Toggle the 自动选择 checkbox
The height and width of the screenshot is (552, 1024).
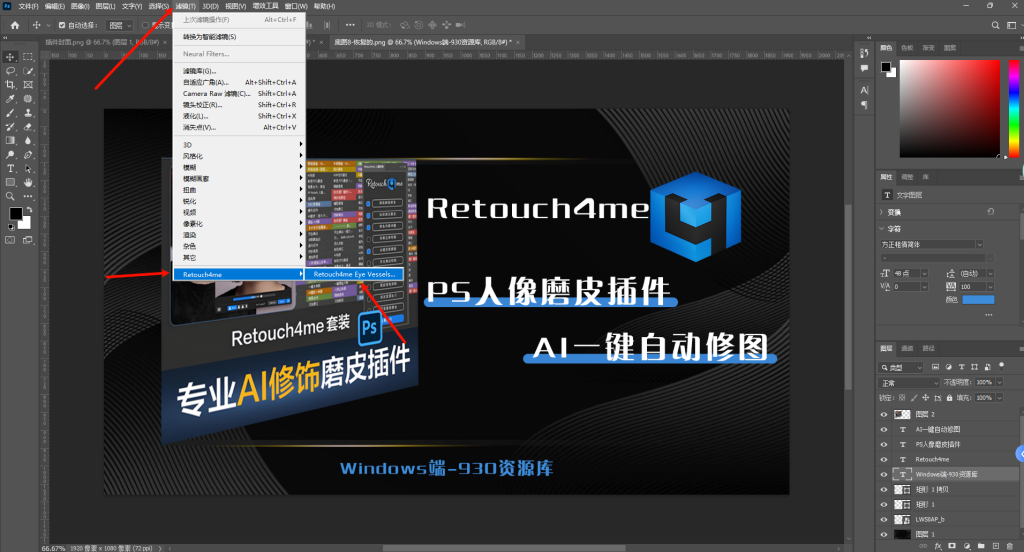[63, 25]
